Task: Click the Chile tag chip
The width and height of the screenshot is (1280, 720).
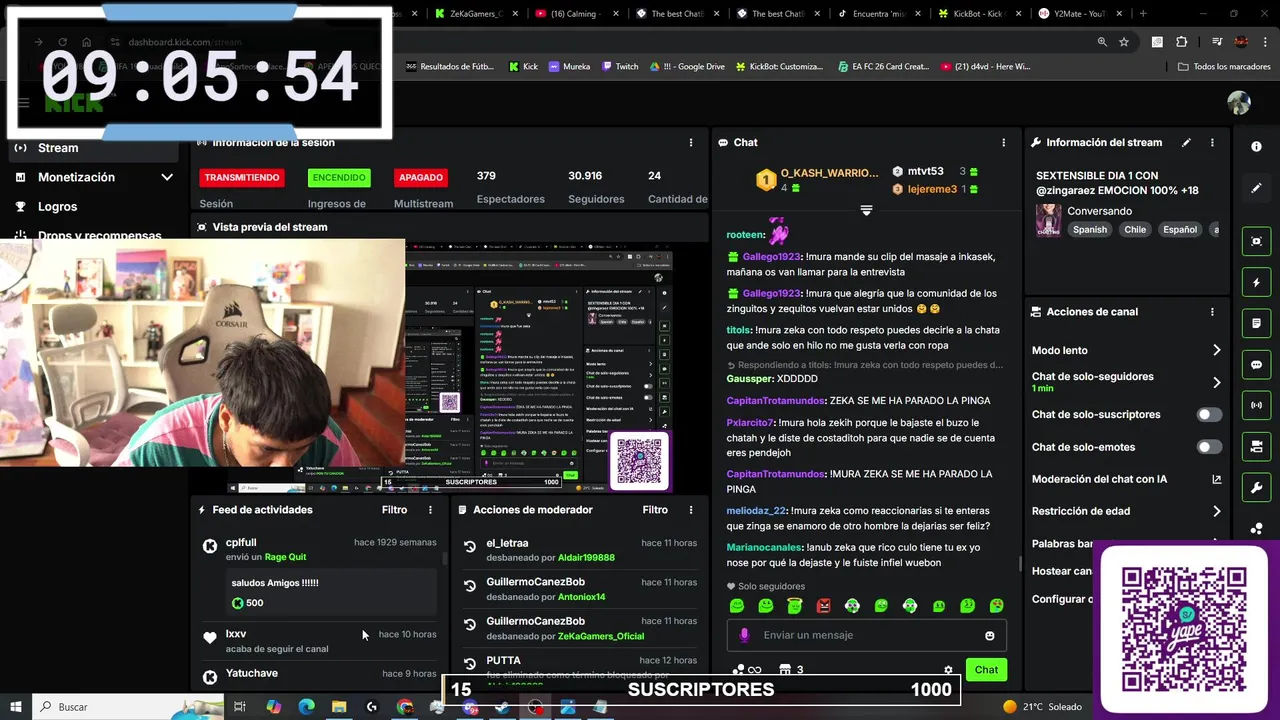Action: point(1135,229)
